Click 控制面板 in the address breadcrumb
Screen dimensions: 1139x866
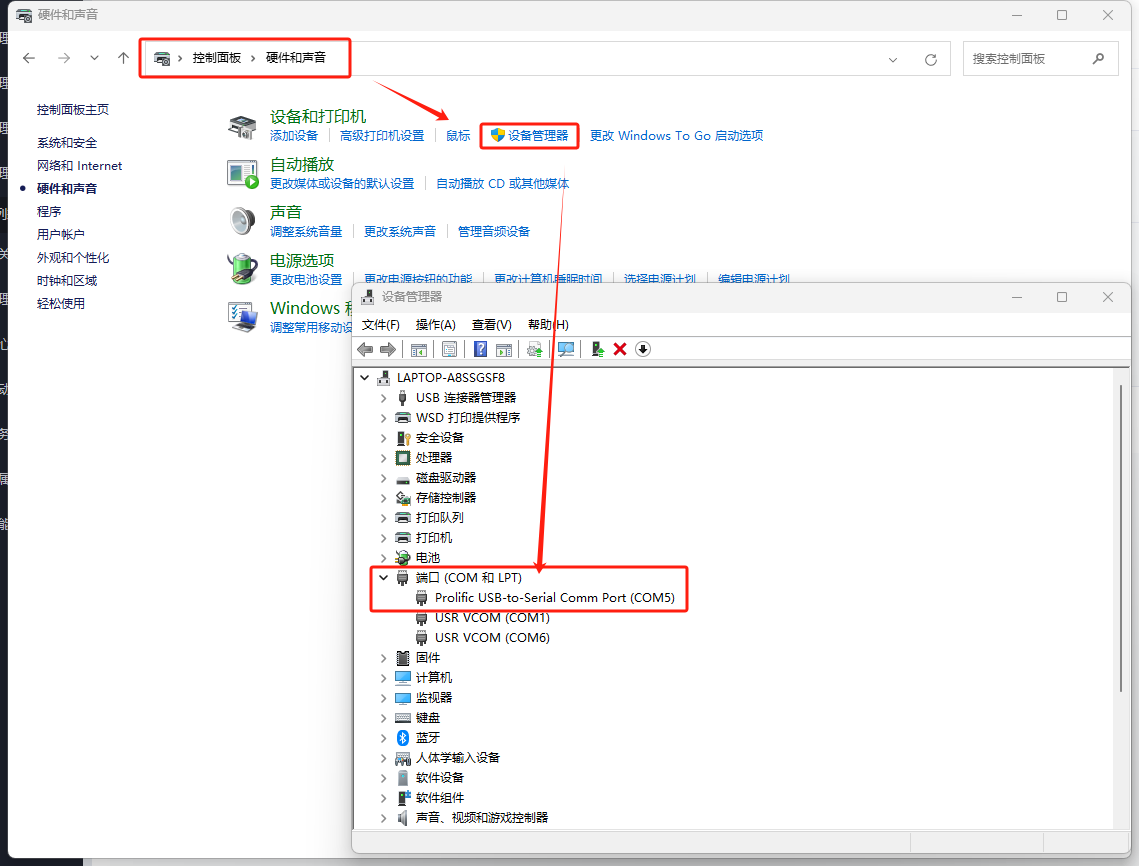[216, 58]
